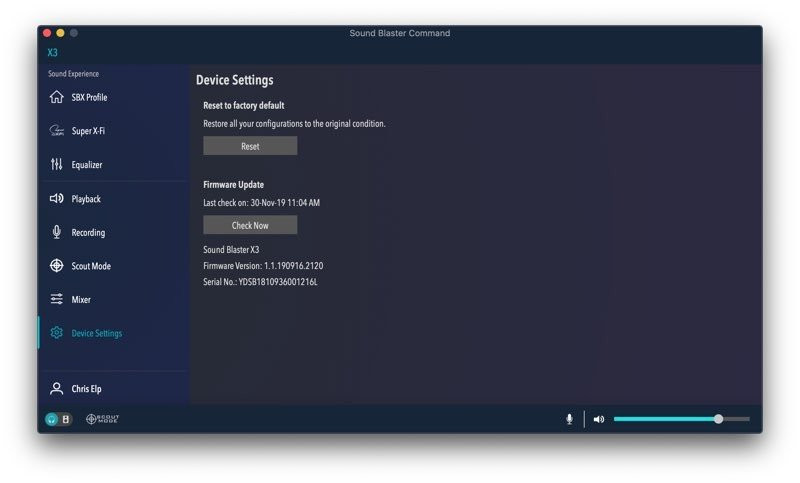The width and height of the screenshot is (800, 483).
Task: Open the Playback section label
Action: tap(86, 199)
